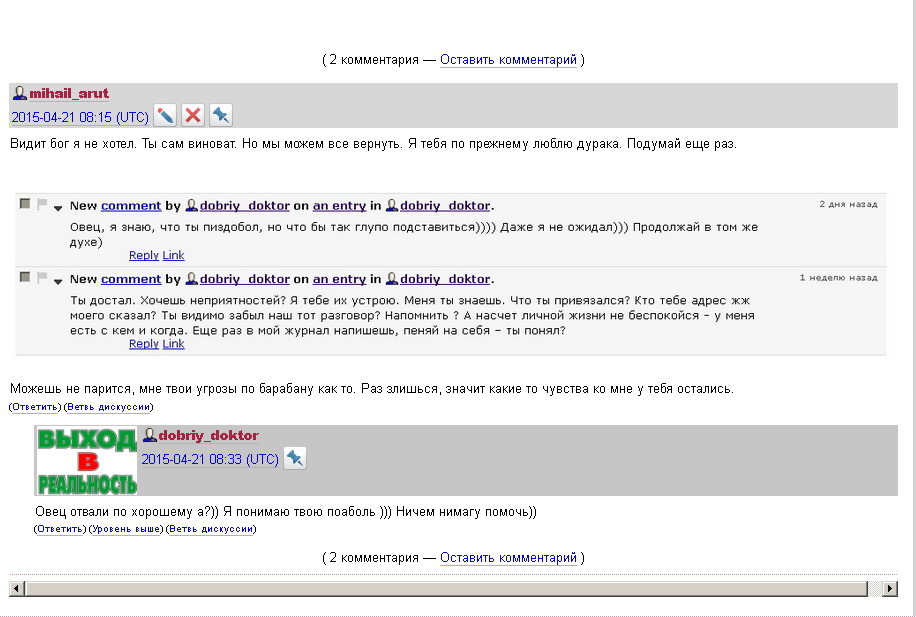
Task: Open timestamp 2015-04-21 08:15 (UTC) link
Action: click(80, 117)
